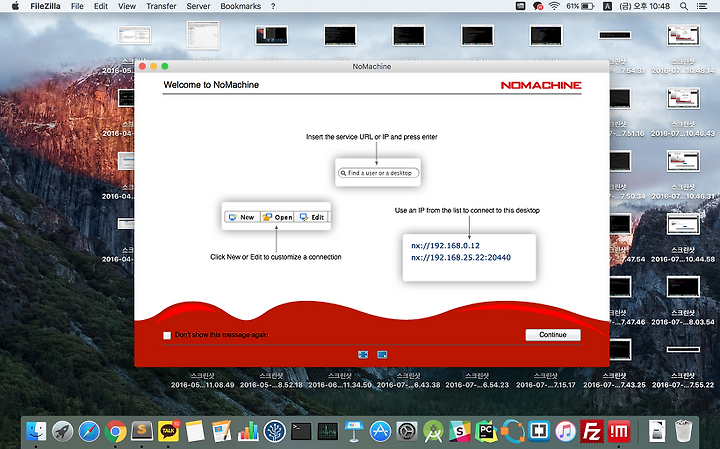Open Keynote from the Dock
Viewport: 720px width, 449px height.
[354, 432]
